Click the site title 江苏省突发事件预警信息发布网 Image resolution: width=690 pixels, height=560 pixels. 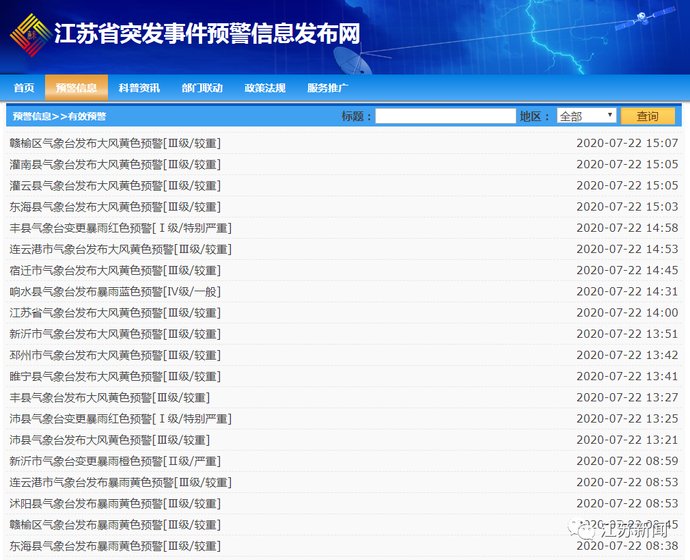[207, 33]
